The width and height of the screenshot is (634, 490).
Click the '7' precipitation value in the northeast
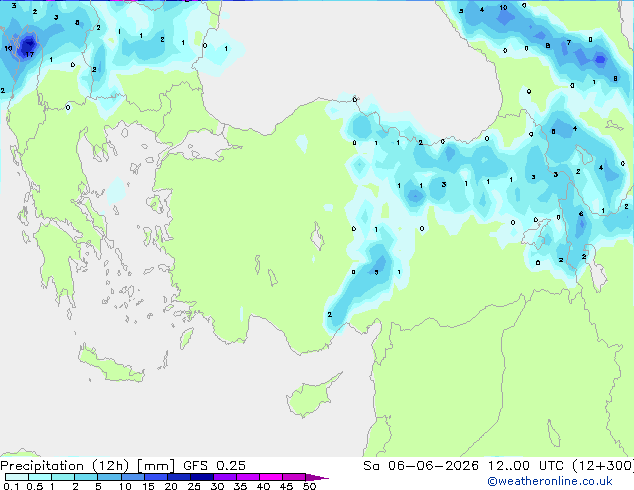568,42
